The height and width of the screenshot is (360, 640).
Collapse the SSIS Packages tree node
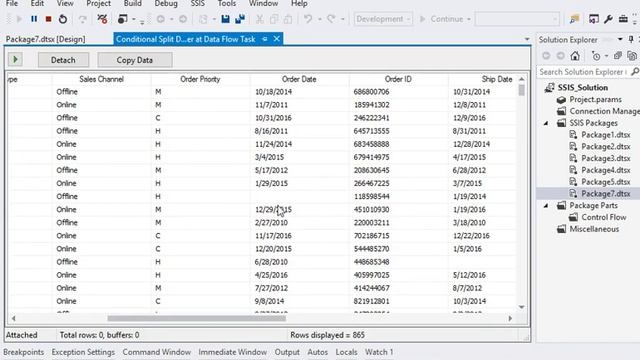[546, 123]
